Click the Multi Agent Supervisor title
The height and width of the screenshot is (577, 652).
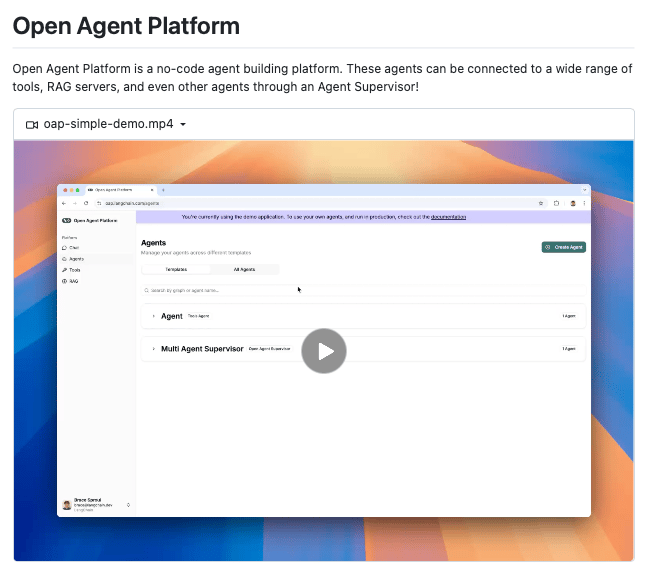tap(202, 349)
